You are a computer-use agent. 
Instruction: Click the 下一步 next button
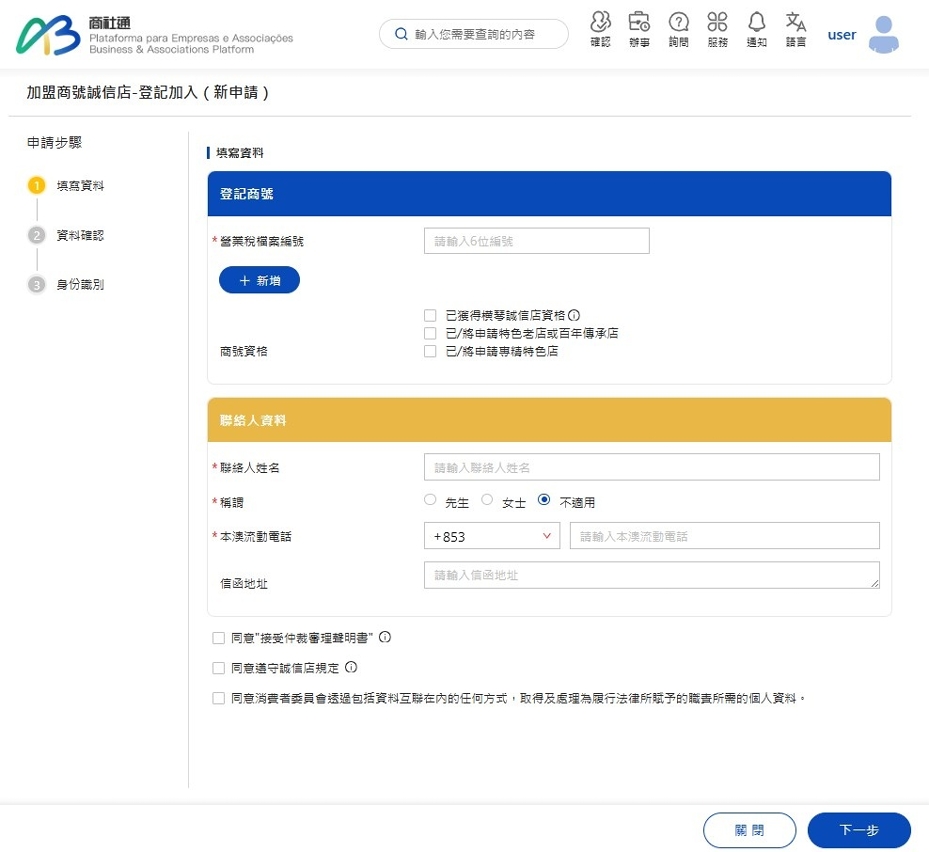tap(858, 829)
